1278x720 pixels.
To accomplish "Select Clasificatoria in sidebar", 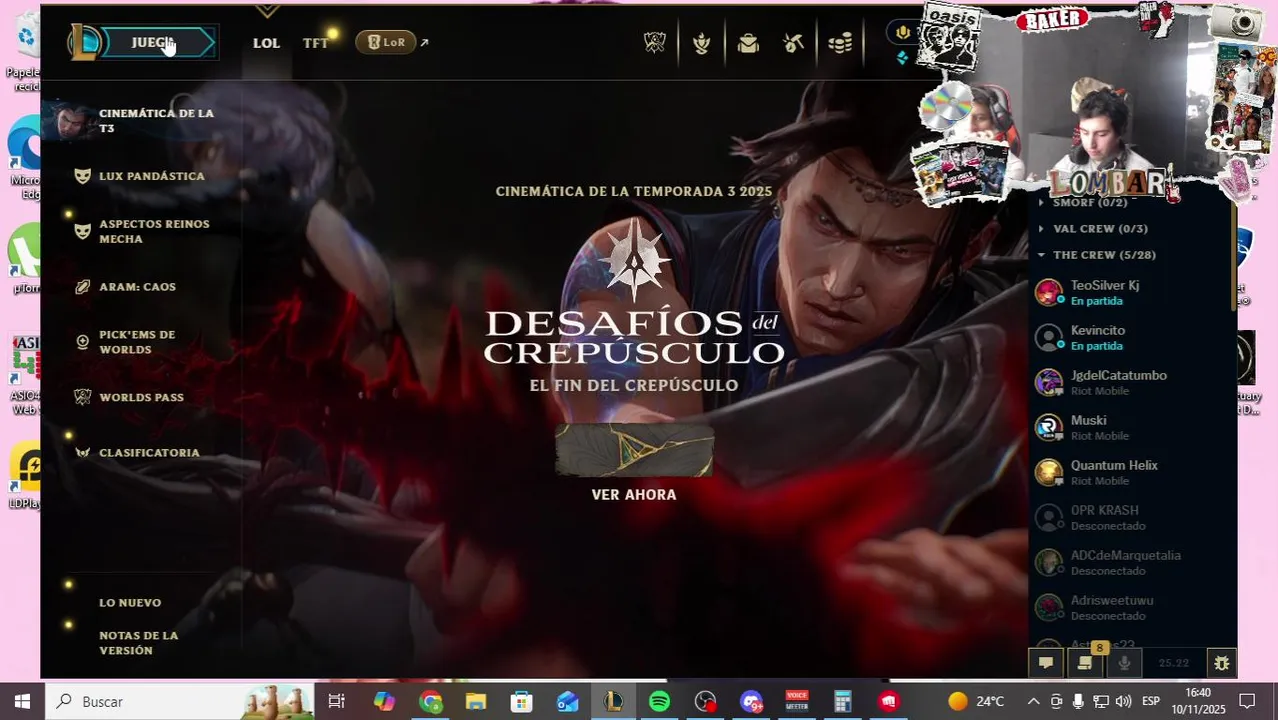I will pos(149,453).
